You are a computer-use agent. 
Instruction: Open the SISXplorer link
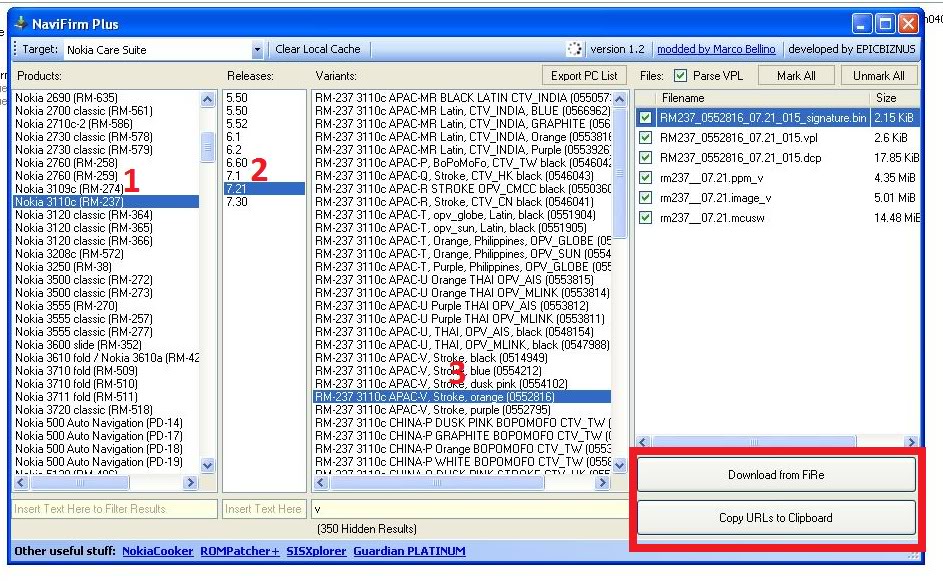[x=316, y=551]
